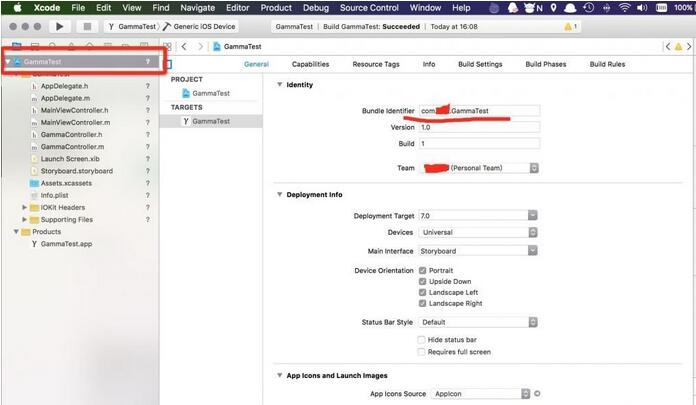Open the Time Machine menu bar icon
696x405 pixels.
tap(589, 8)
